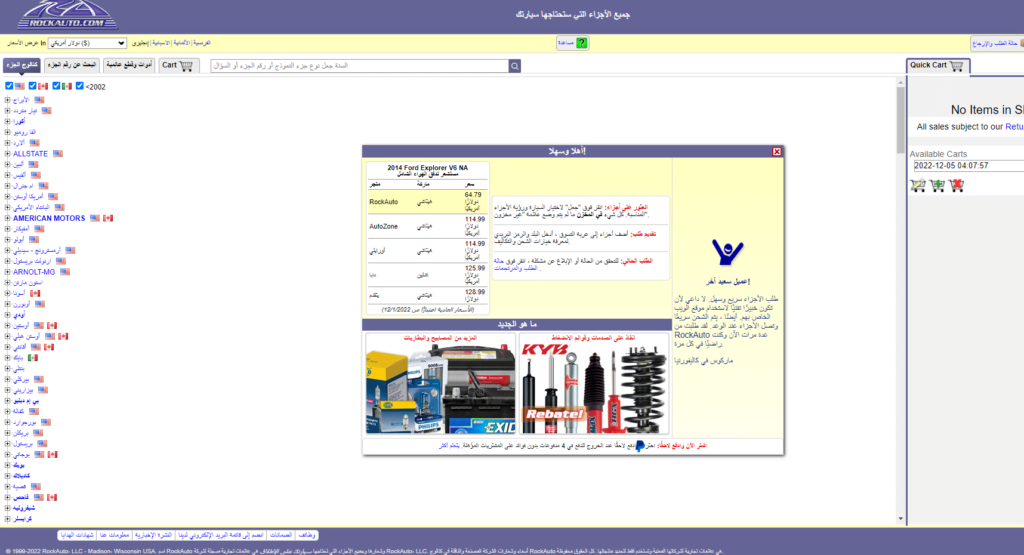Click the Canada flag beside AMERICAN MOTORS
The image size is (1024, 555).
(108, 218)
